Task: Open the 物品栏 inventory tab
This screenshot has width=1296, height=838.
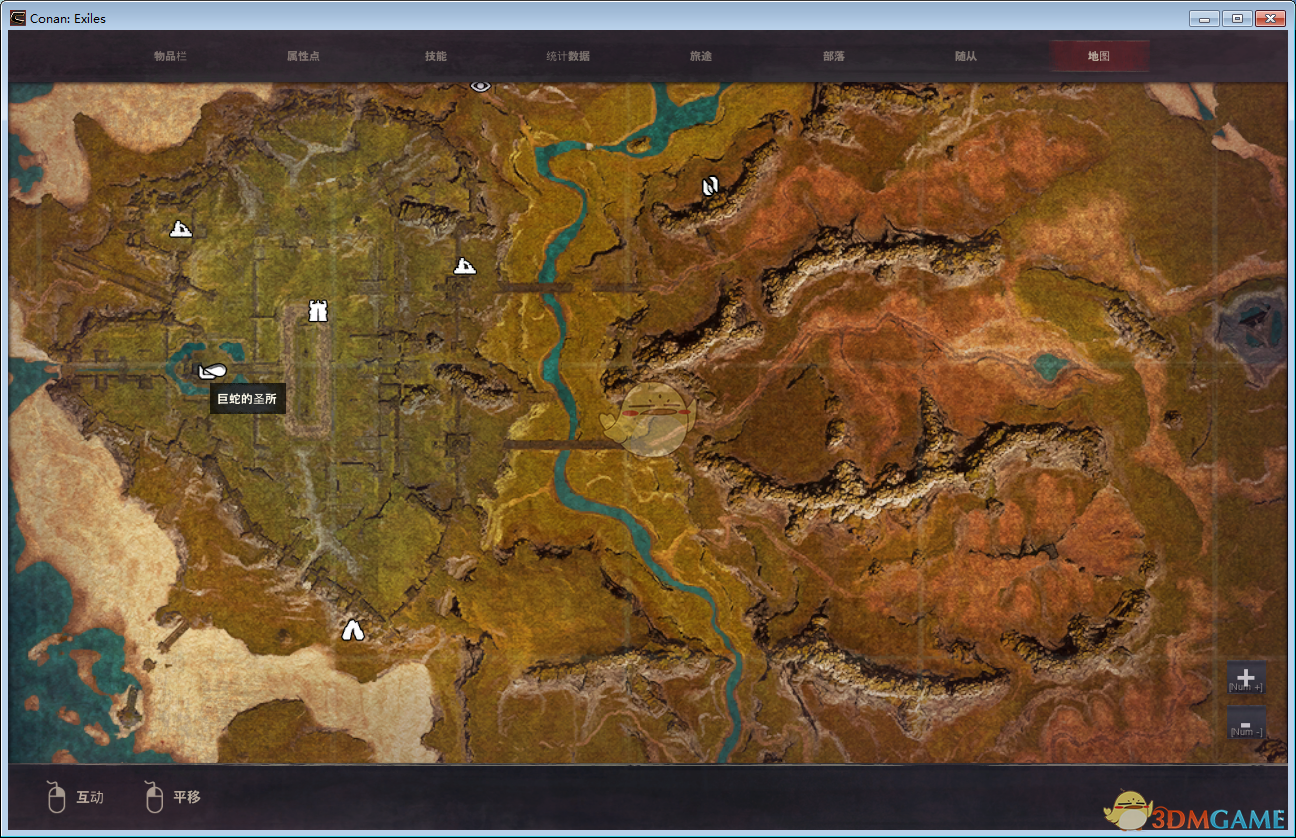Action: point(170,56)
